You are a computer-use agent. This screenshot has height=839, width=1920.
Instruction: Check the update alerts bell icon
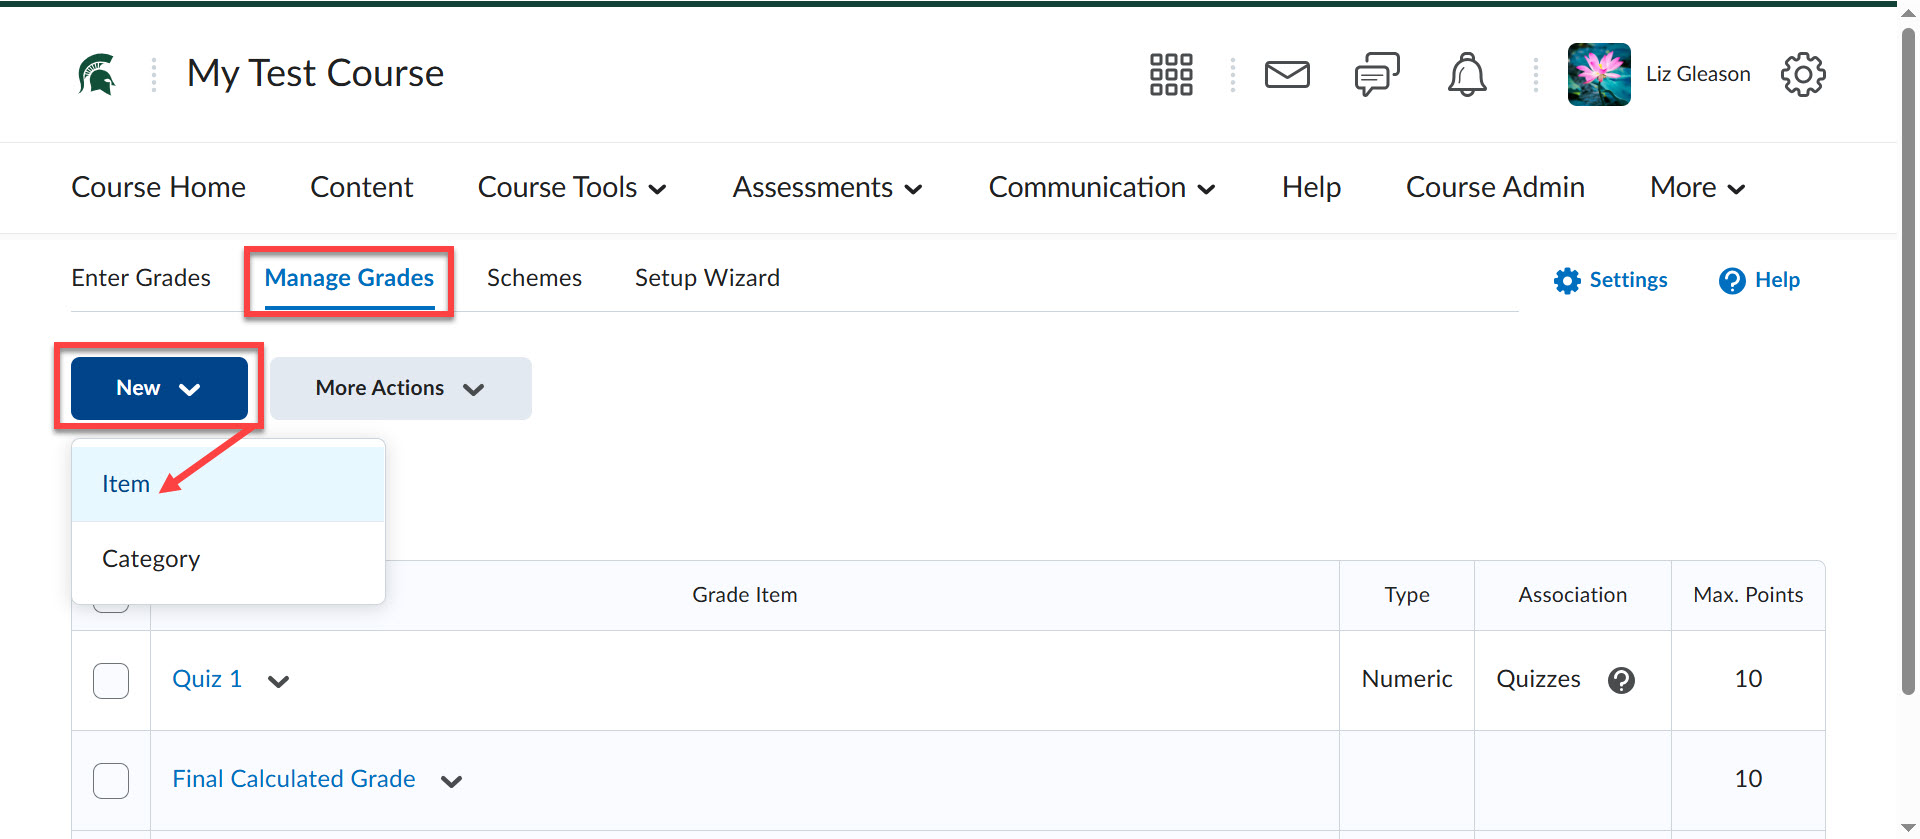(1466, 74)
